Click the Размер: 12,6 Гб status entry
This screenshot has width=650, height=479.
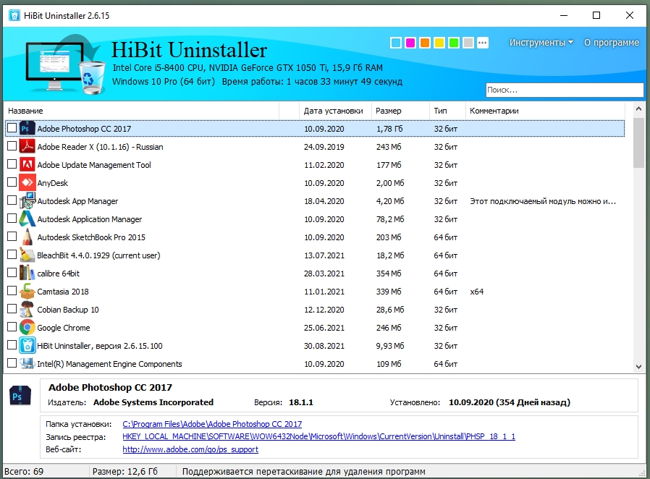pos(125,472)
